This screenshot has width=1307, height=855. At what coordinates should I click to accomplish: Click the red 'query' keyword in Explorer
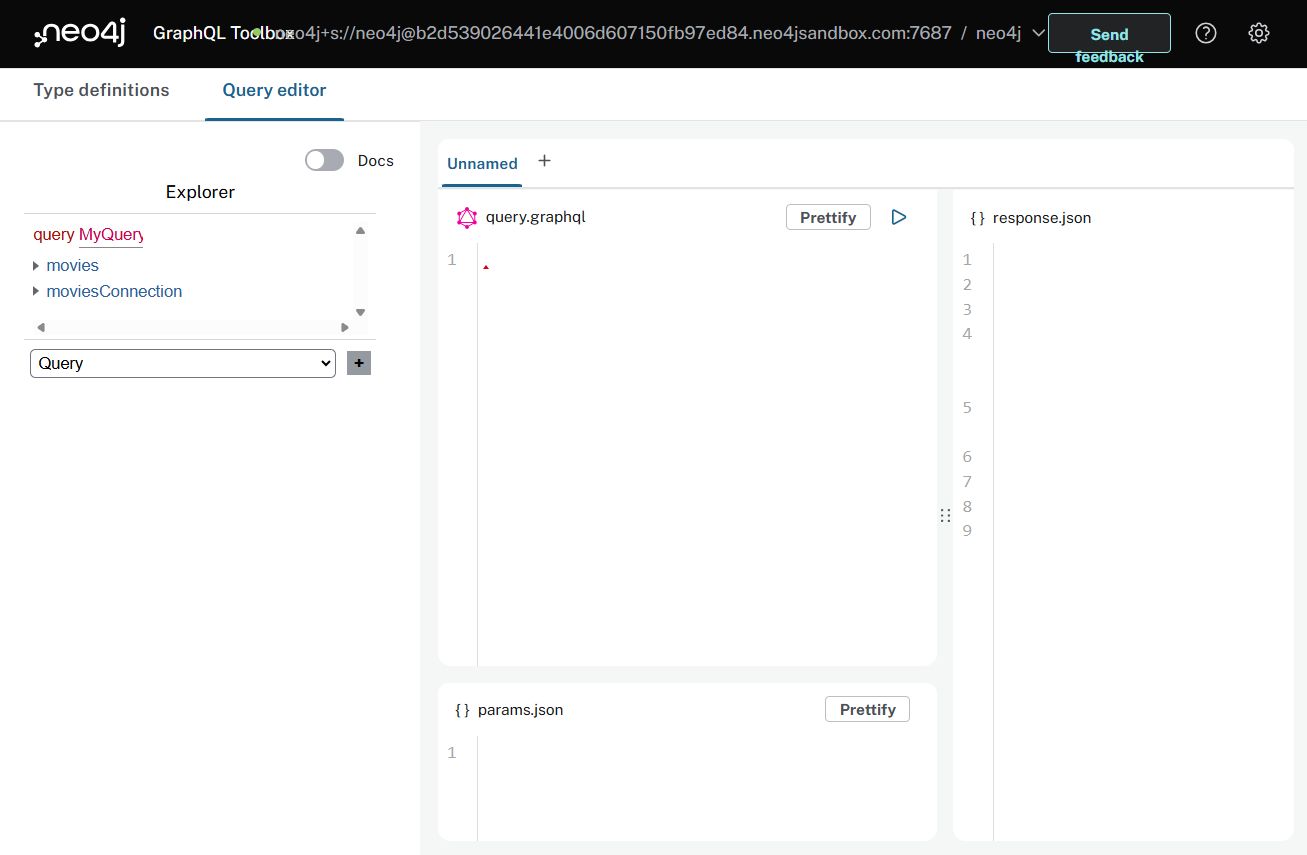point(54,235)
